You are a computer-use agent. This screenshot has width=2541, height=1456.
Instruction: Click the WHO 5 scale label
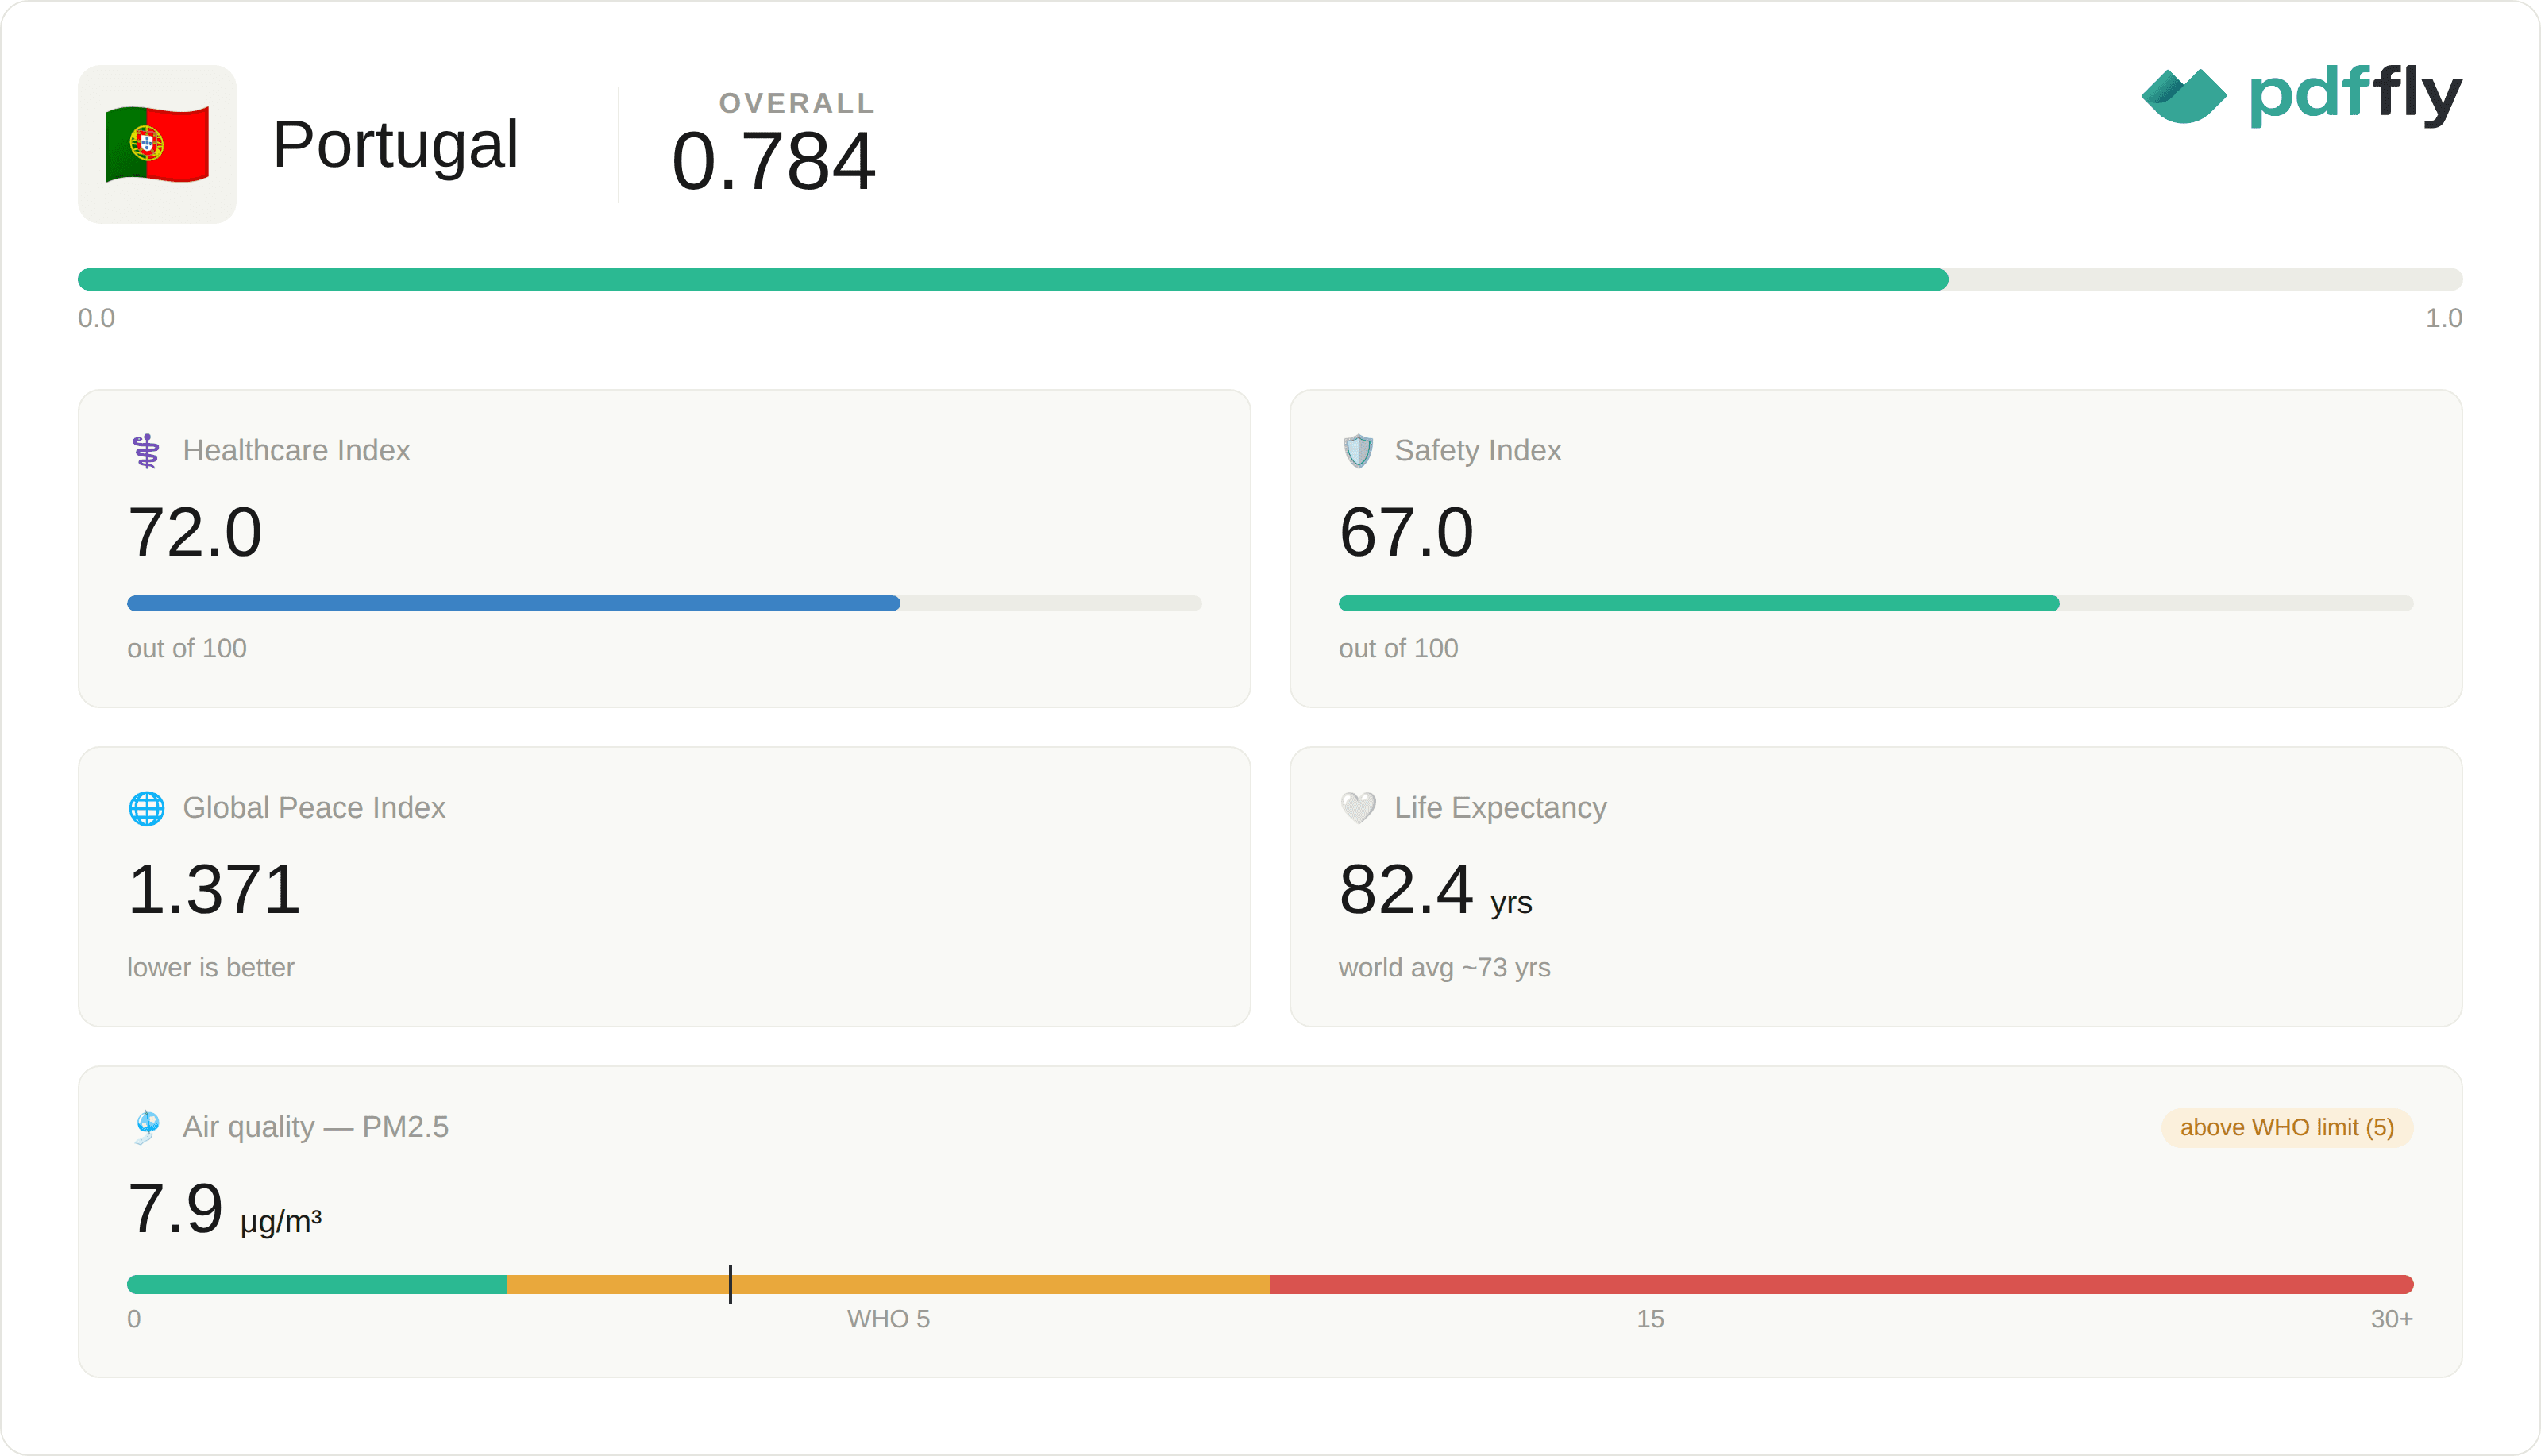pyautogui.click(x=888, y=1320)
